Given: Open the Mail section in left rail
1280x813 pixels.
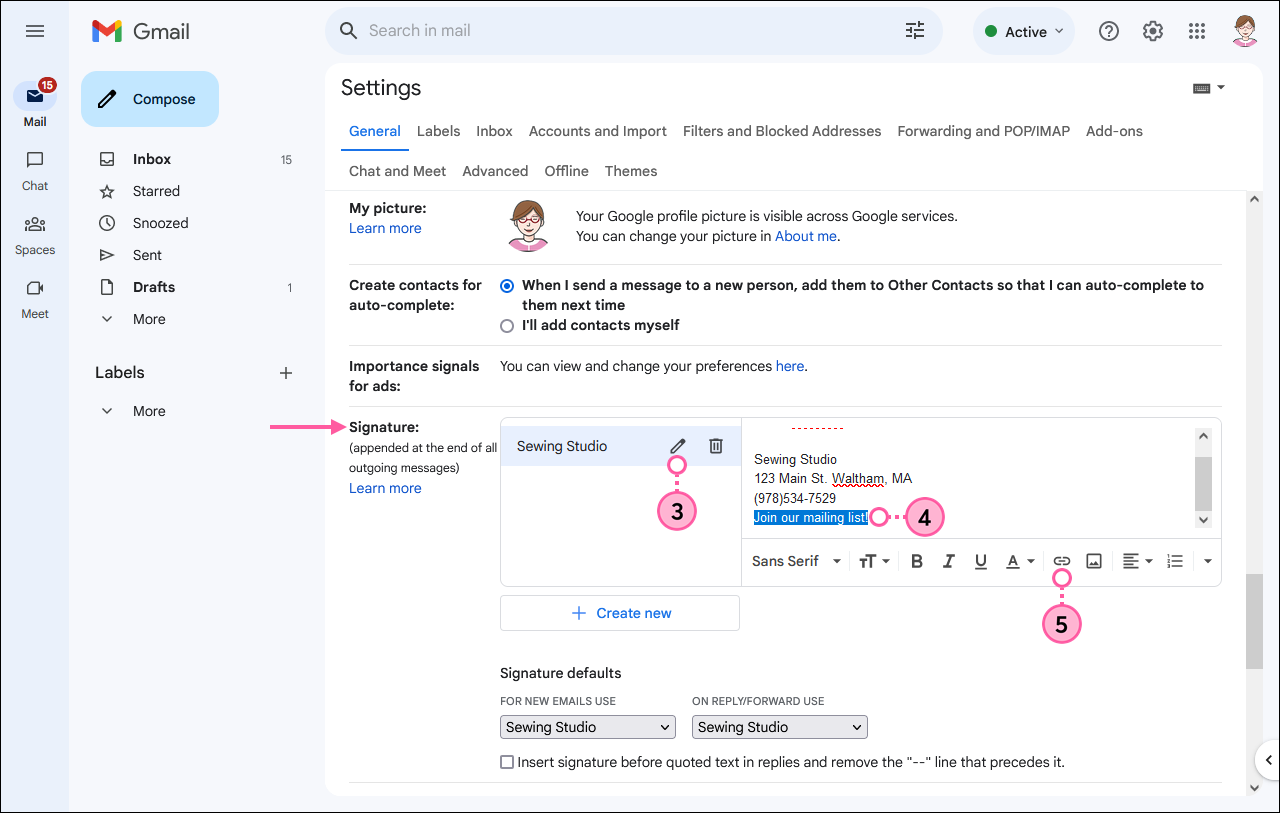Looking at the screenshot, I should coord(35,104).
